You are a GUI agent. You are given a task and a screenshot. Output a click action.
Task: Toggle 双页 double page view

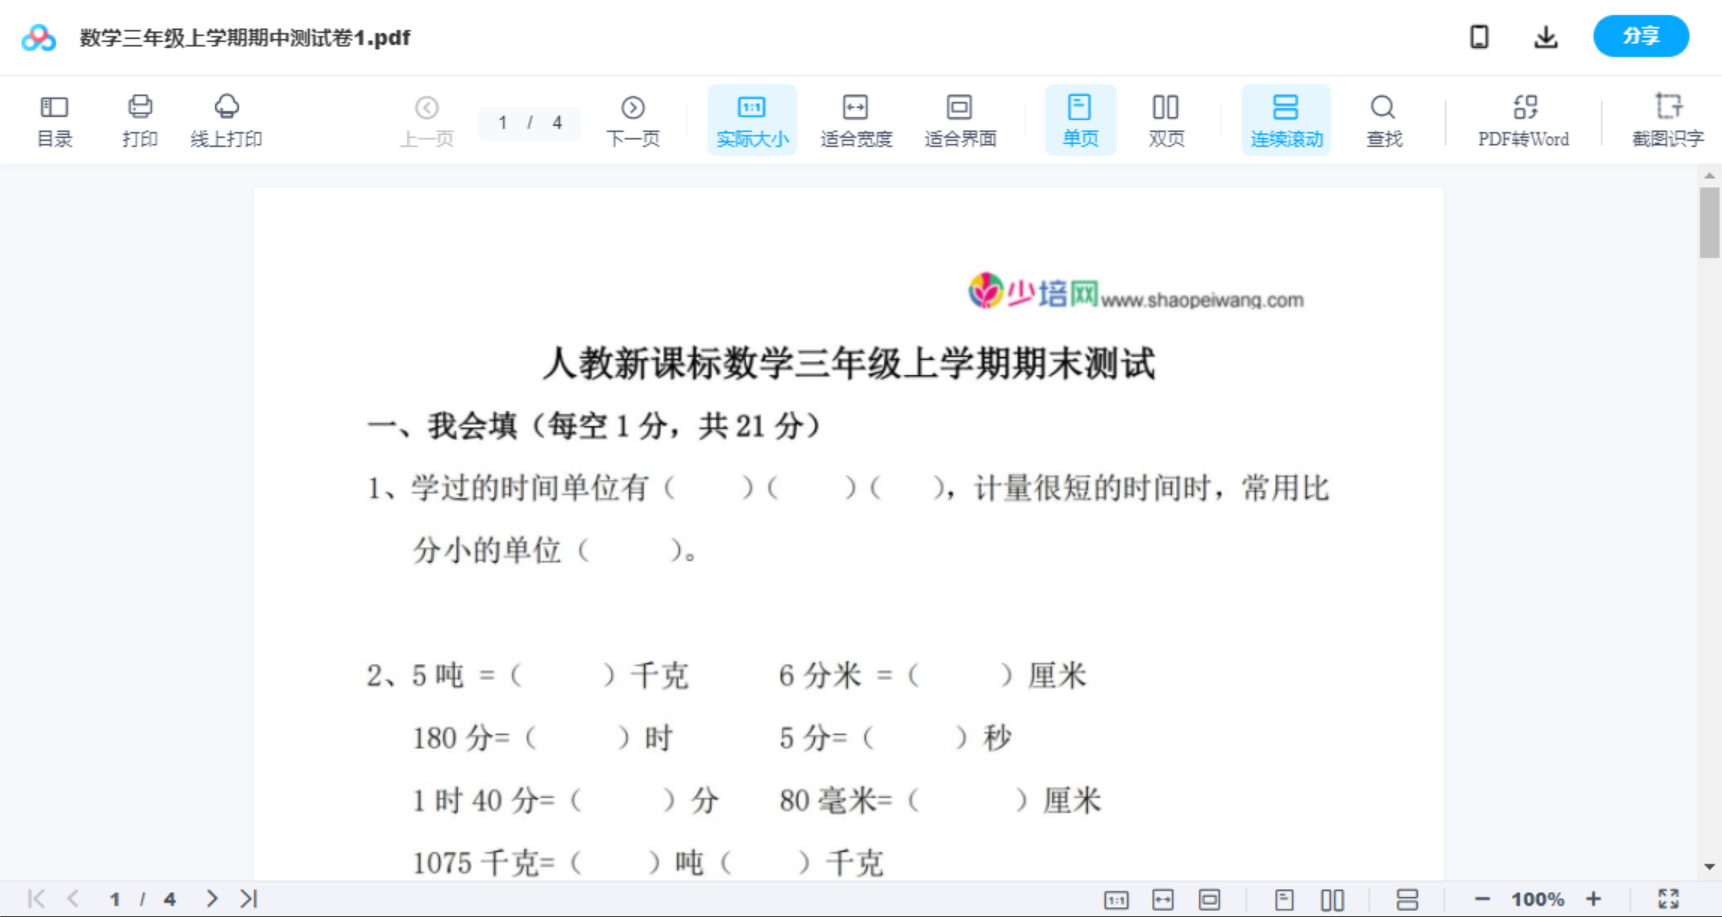click(1166, 119)
